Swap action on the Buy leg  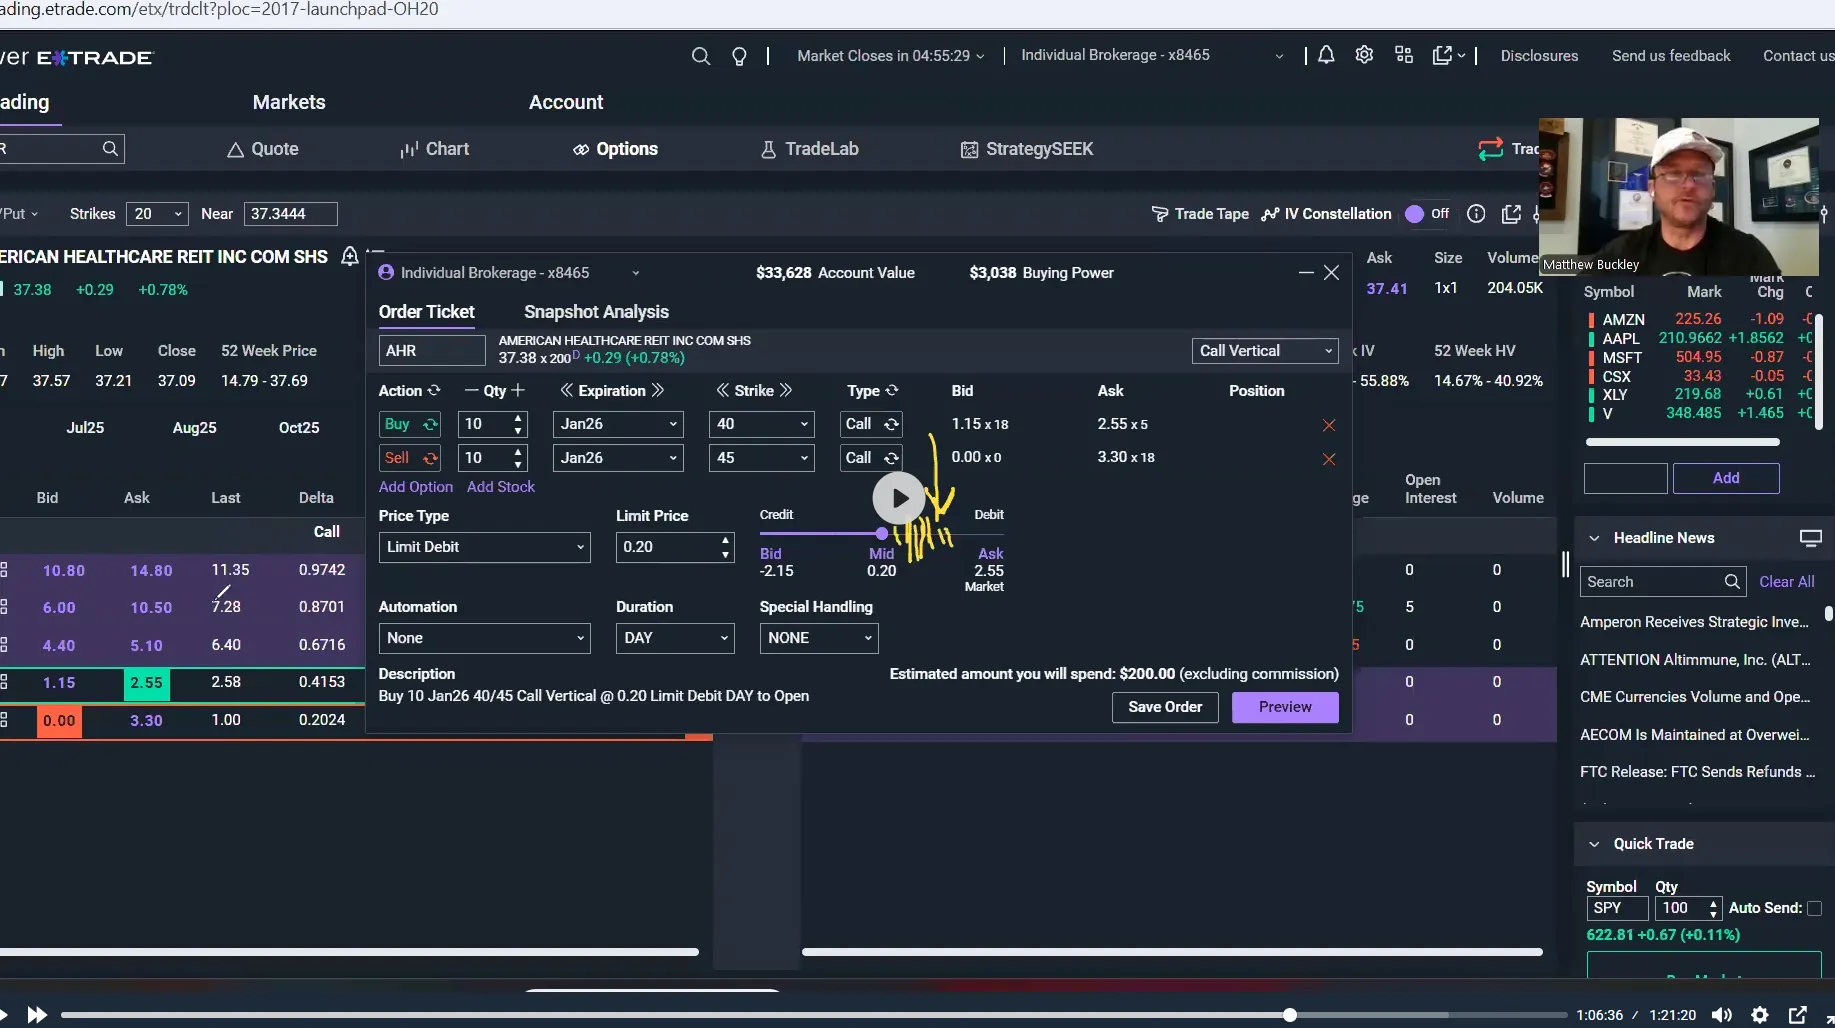430,424
